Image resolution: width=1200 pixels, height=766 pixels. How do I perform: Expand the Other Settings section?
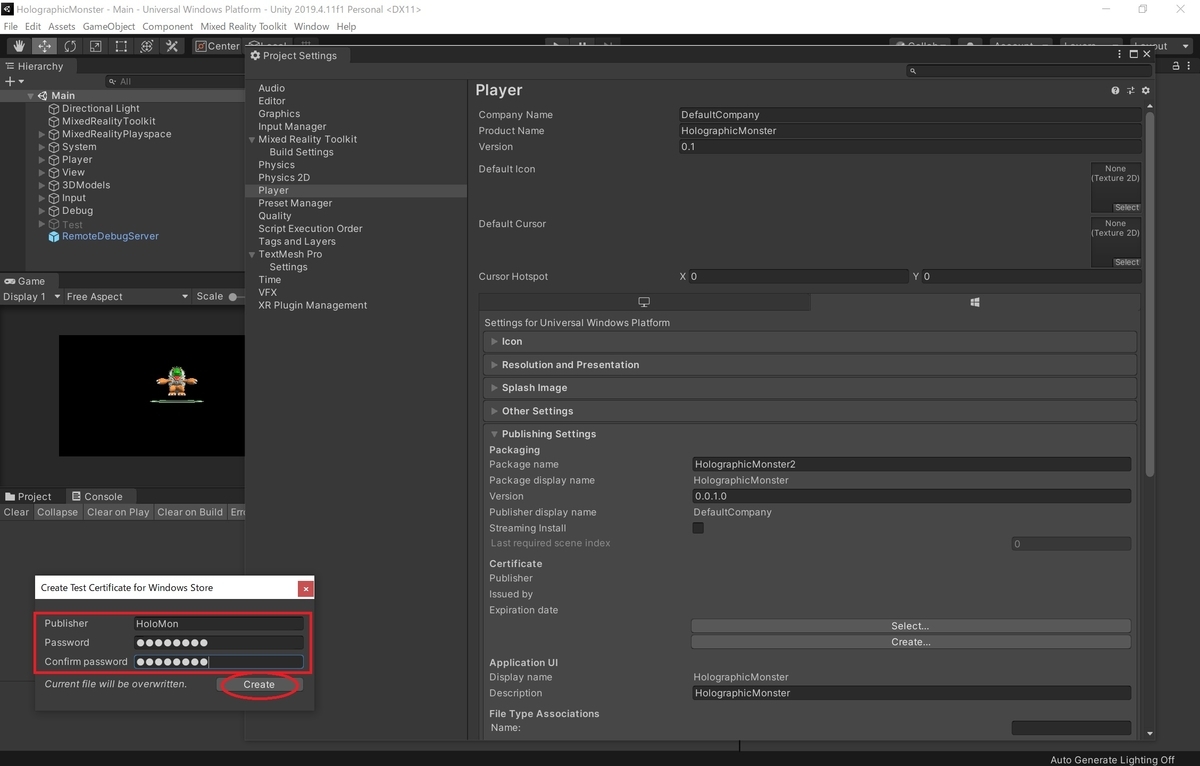(x=810, y=411)
